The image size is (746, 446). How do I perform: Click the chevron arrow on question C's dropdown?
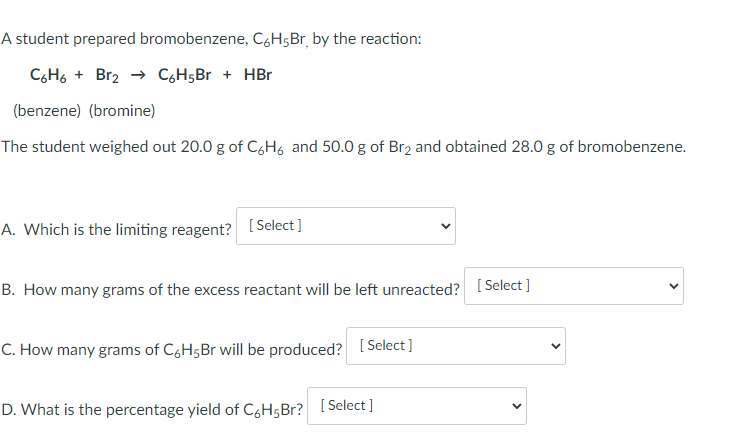point(554,346)
